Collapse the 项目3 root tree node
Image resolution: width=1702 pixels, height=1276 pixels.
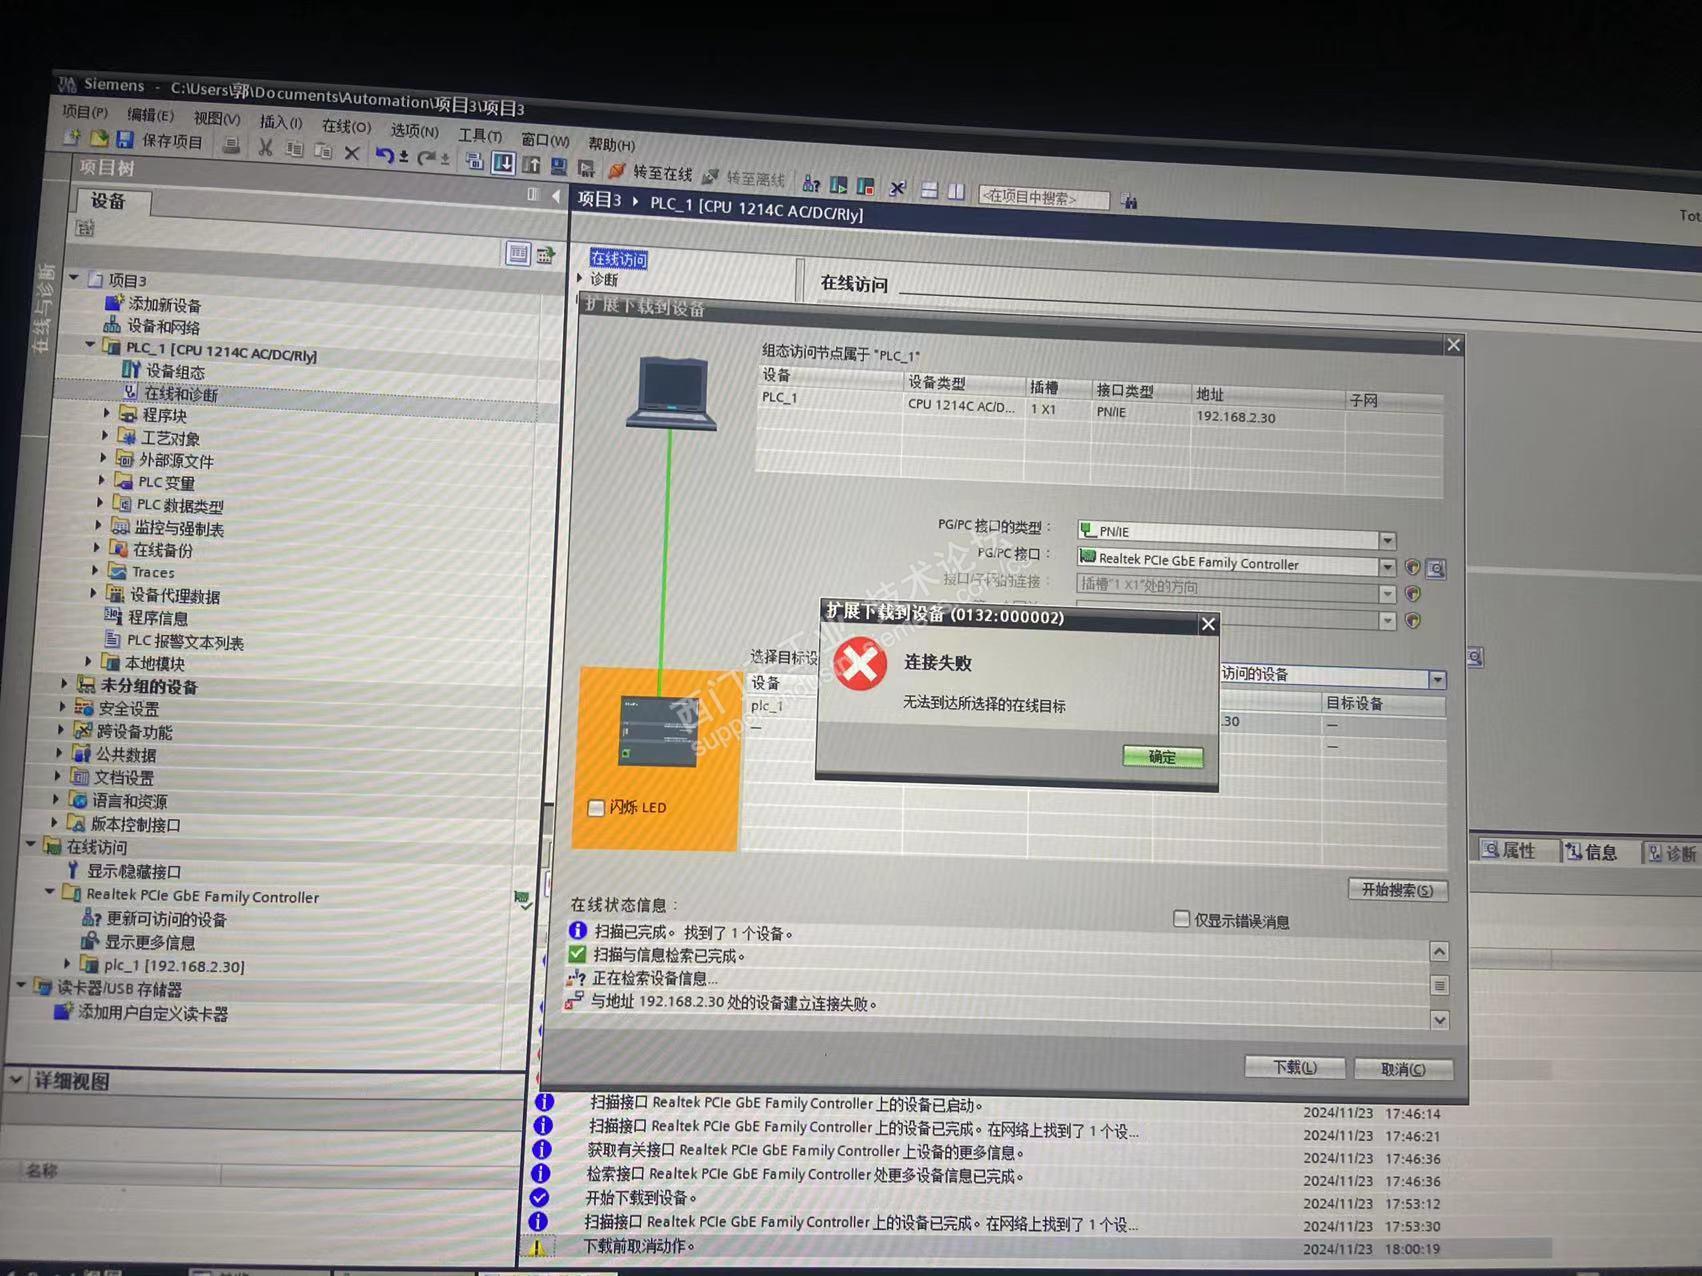75,277
